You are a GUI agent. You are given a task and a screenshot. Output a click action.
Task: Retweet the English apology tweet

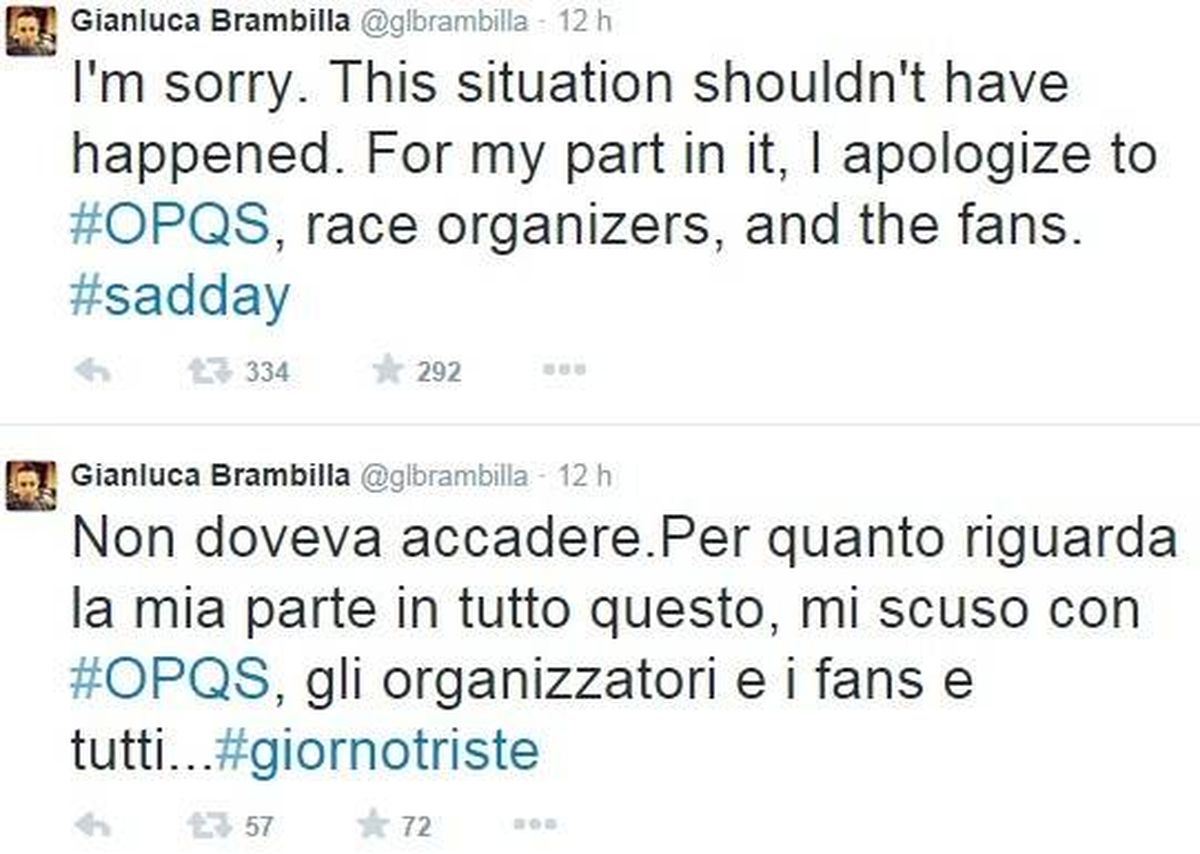click(x=205, y=372)
